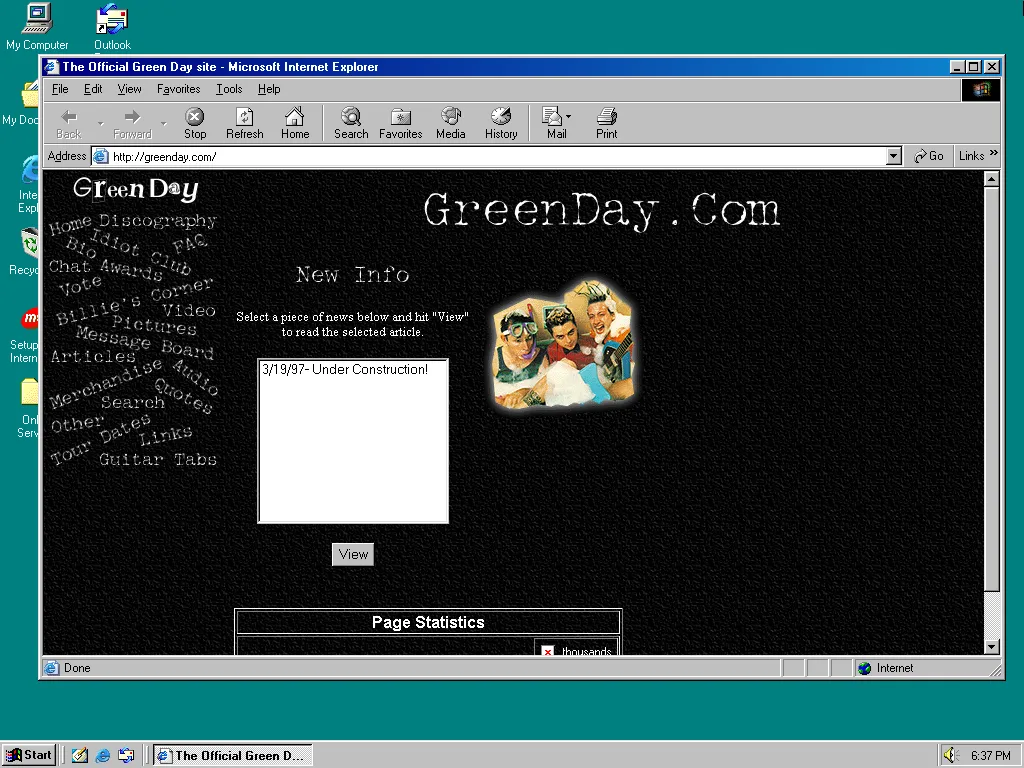Open the File menu
The width and height of the screenshot is (1024, 768).
[x=59, y=89]
